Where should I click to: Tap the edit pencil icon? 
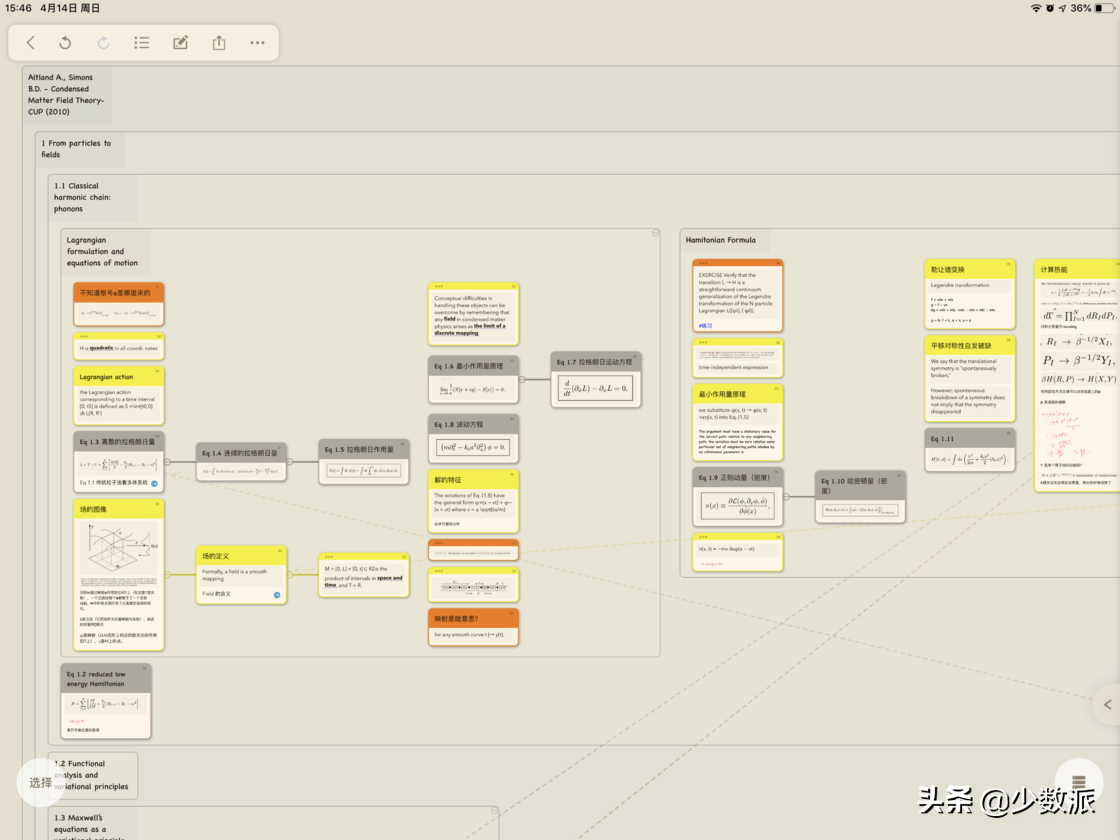click(181, 43)
